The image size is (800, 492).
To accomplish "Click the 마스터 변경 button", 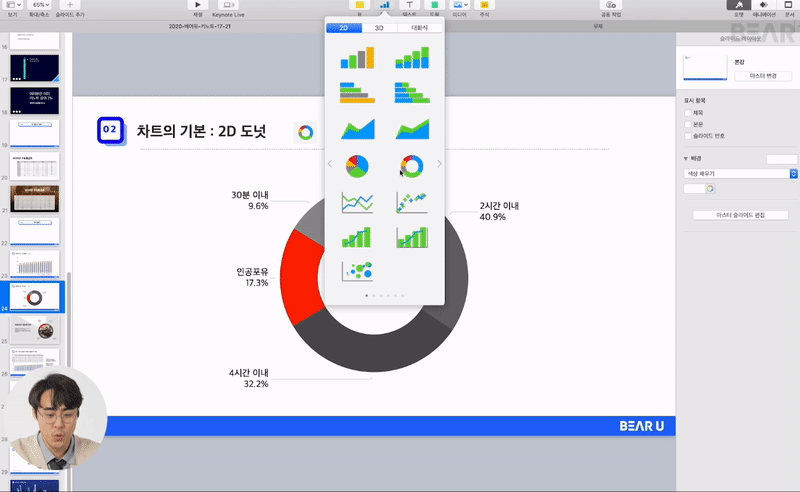I will click(763, 76).
